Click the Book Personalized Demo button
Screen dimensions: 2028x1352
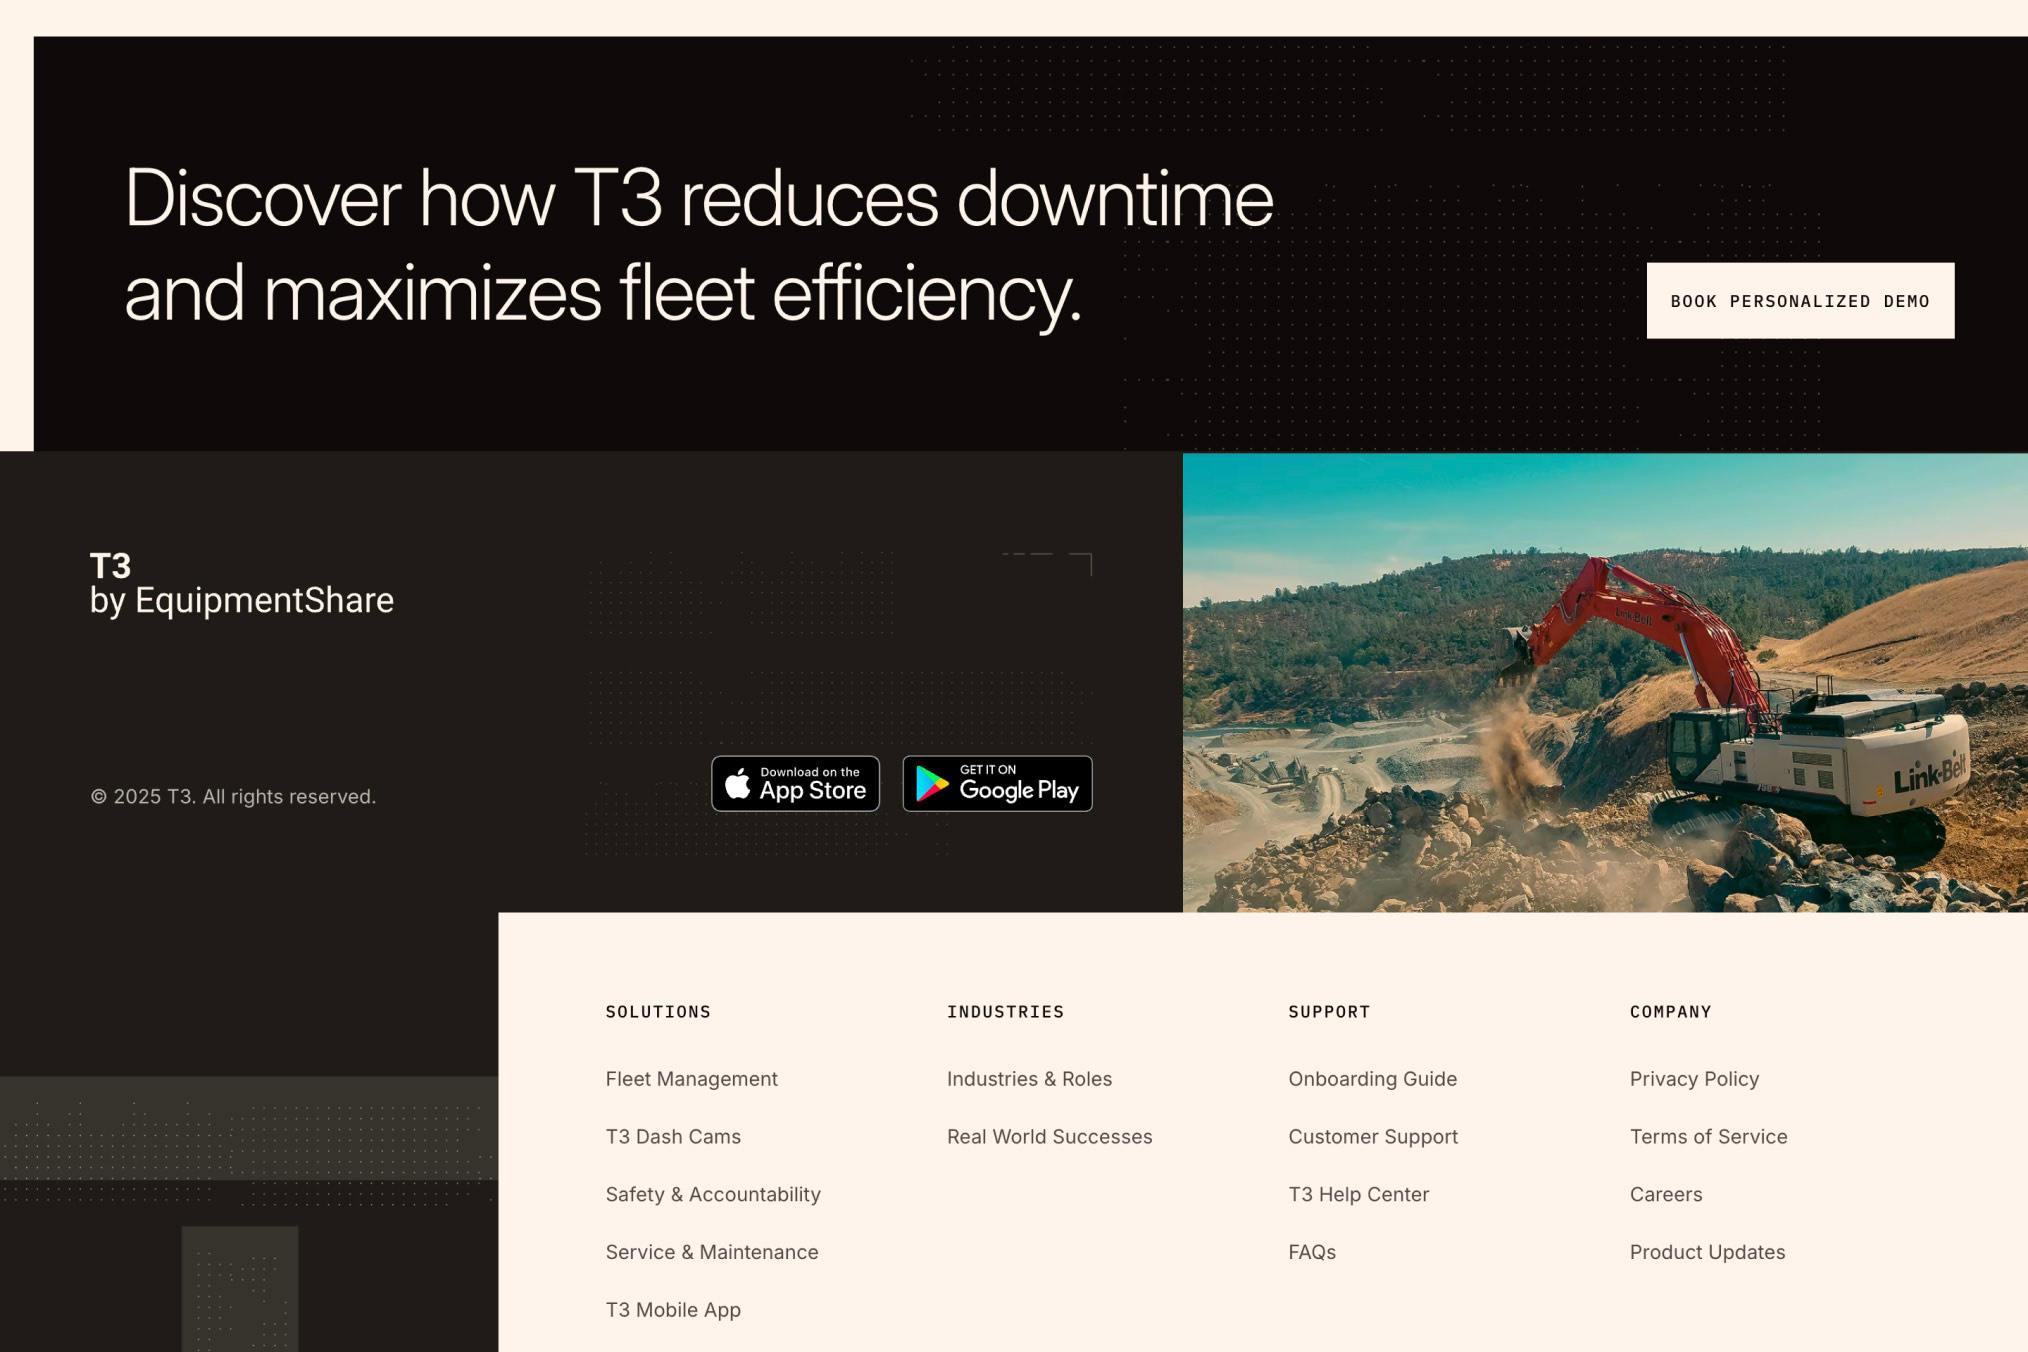pos(1800,301)
